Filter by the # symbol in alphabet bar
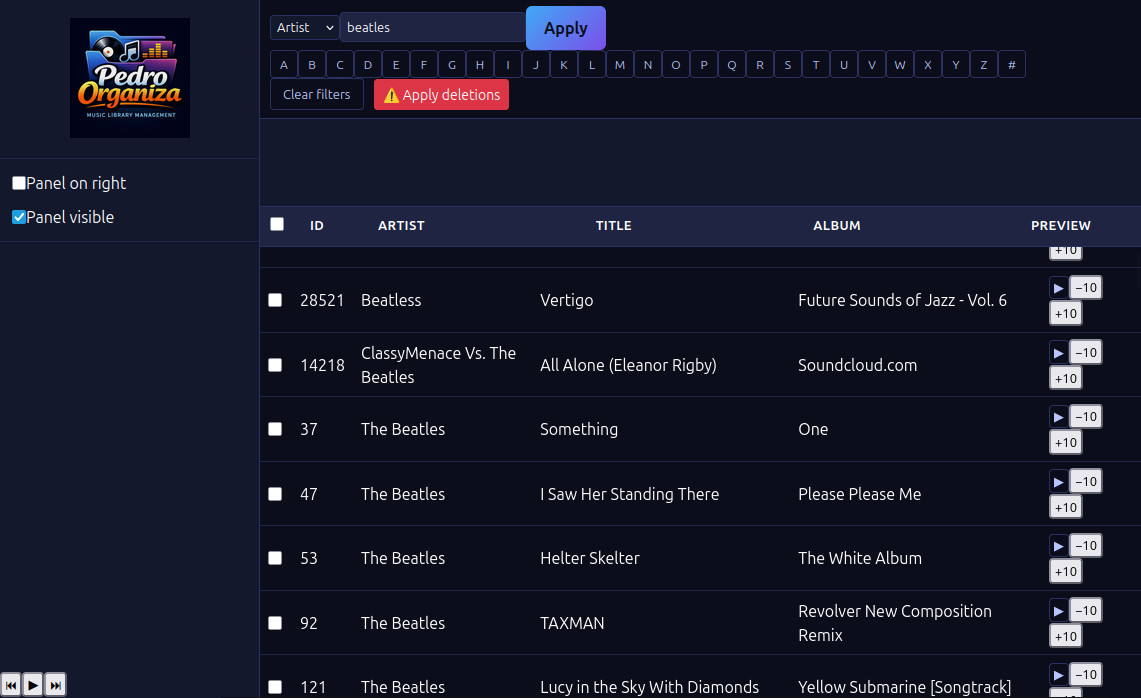Image resolution: width=1141 pixels, height=698 pixels. [x=1012, y=65]
